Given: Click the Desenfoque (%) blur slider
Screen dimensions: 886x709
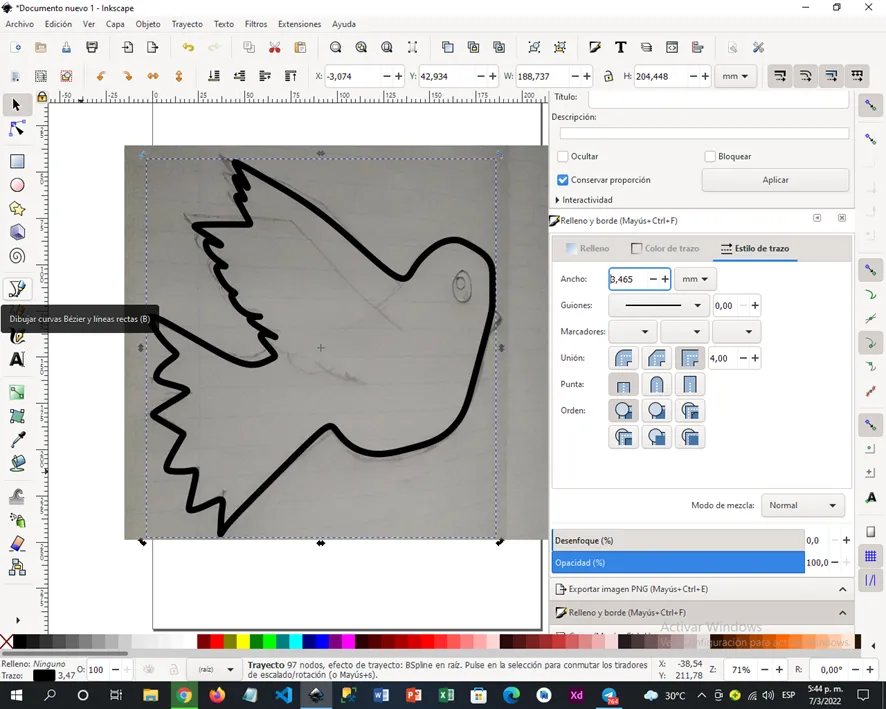Looking at the screenshot, I should click(x=678, y=541).
